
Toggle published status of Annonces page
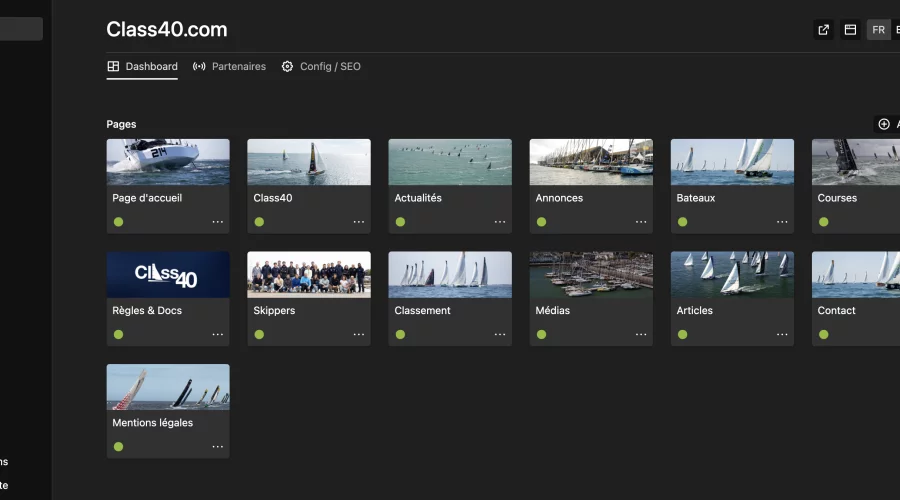541,222
